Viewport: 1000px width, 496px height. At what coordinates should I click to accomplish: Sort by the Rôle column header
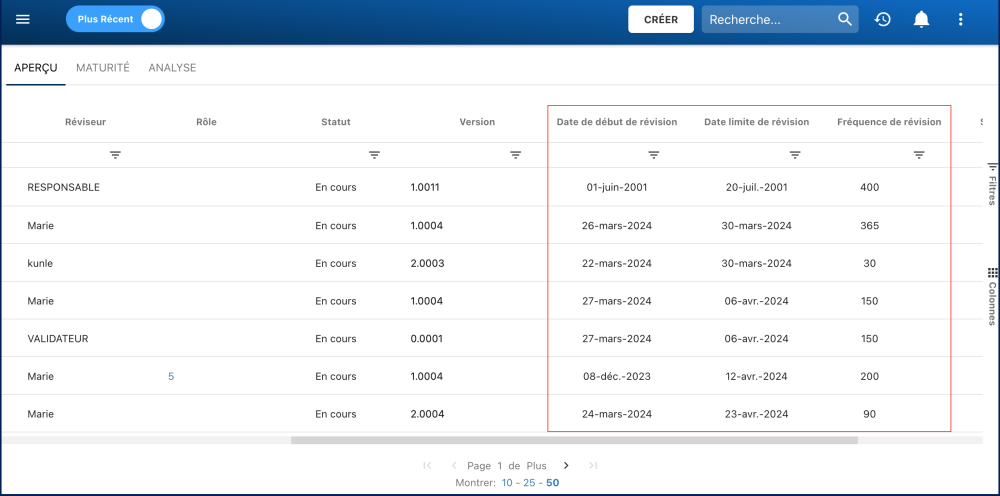(207, 122)
